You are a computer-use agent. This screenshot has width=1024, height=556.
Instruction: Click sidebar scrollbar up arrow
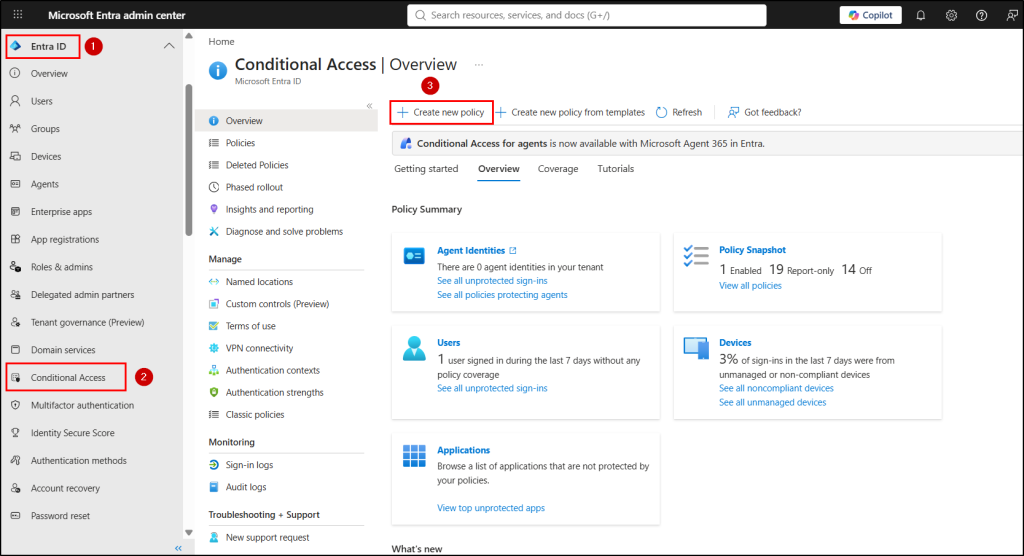coord(189,36)
